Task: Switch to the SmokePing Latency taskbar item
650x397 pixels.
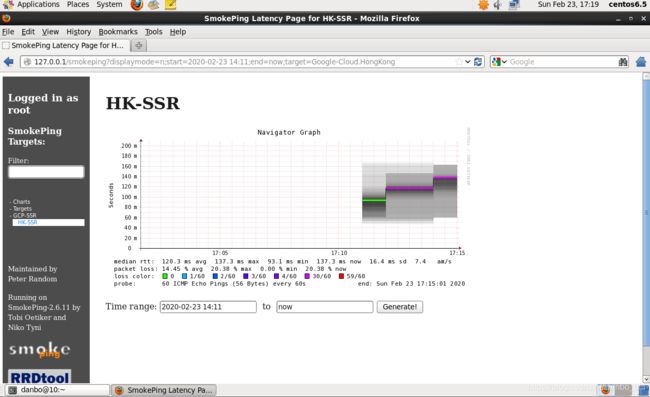Action: [164, 390]
